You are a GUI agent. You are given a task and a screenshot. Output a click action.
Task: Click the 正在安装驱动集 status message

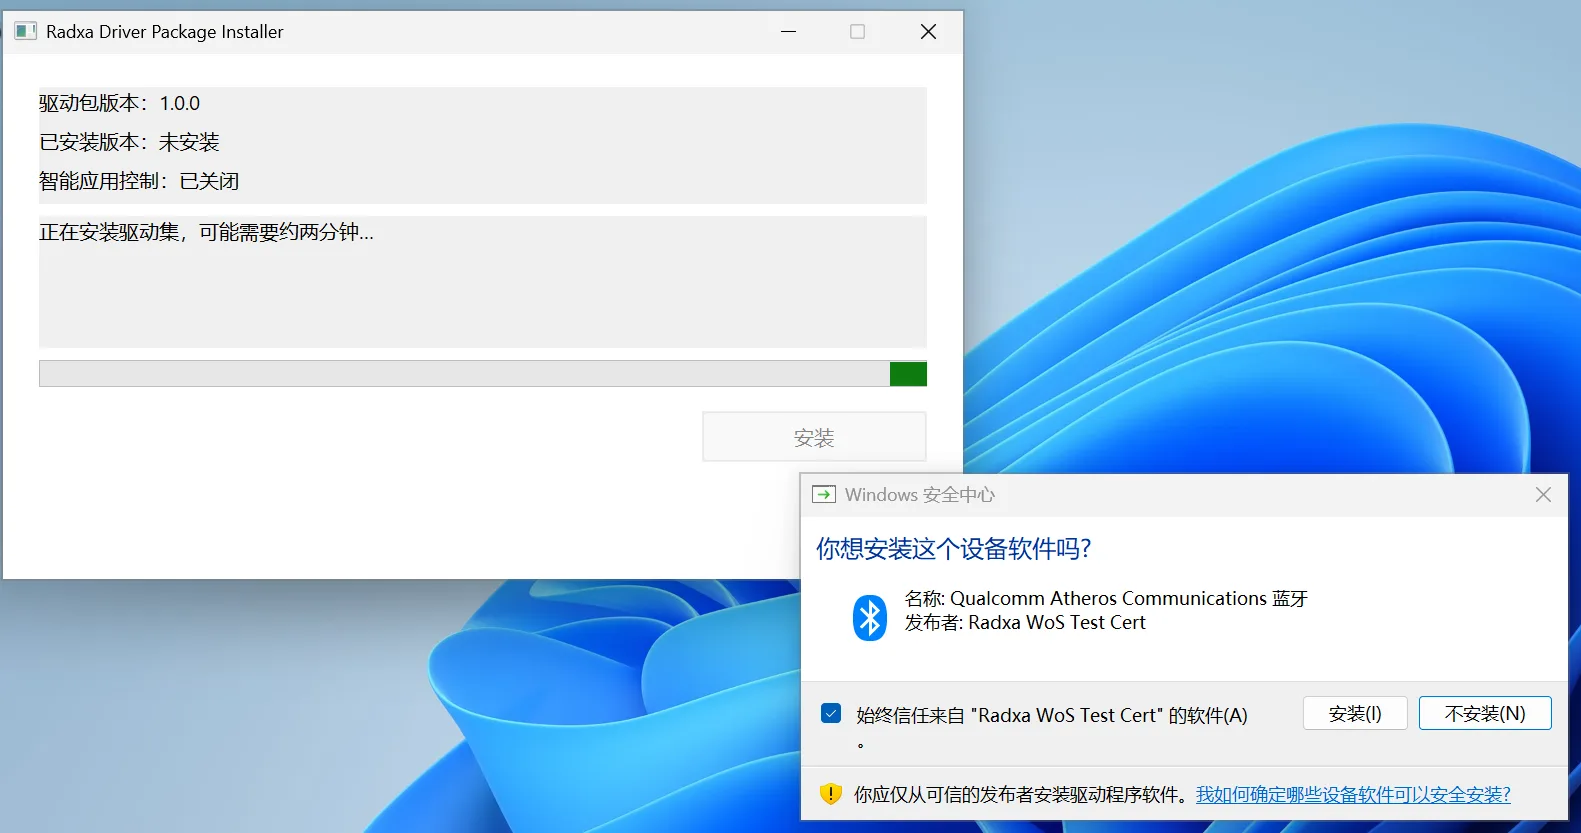[x=206, y=232]
